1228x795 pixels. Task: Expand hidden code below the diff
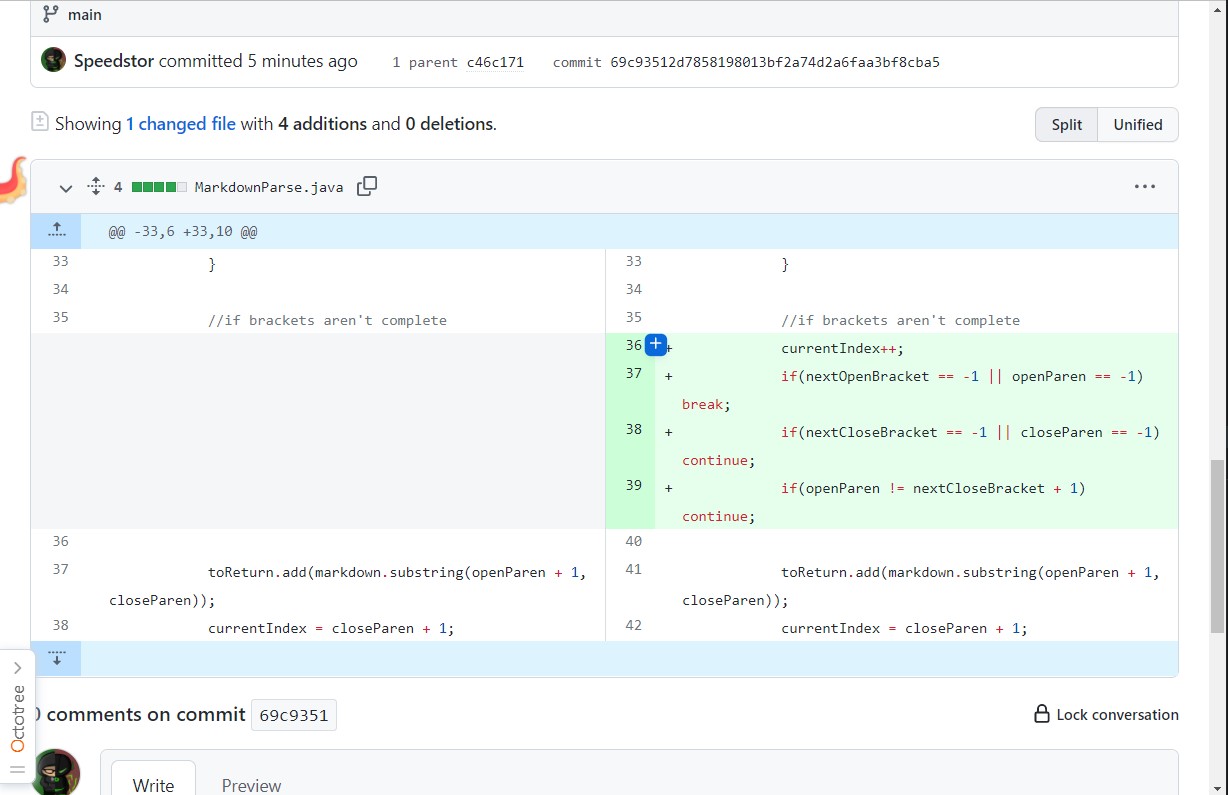[x=56, y=658]
